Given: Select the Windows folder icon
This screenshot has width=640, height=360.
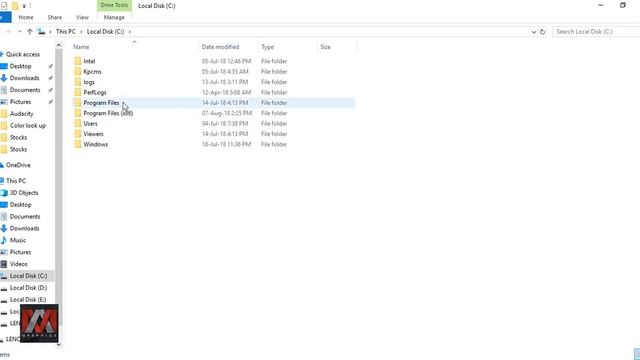Looking at the screenshot, I should pyautogui.click(x=78, y=144).
